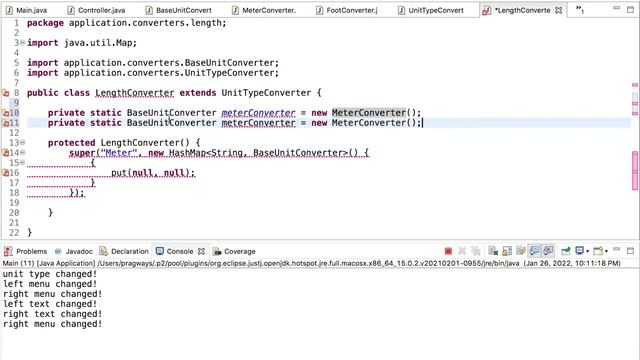Open the Display Selected Console dropdown arrow

[587, 251]
